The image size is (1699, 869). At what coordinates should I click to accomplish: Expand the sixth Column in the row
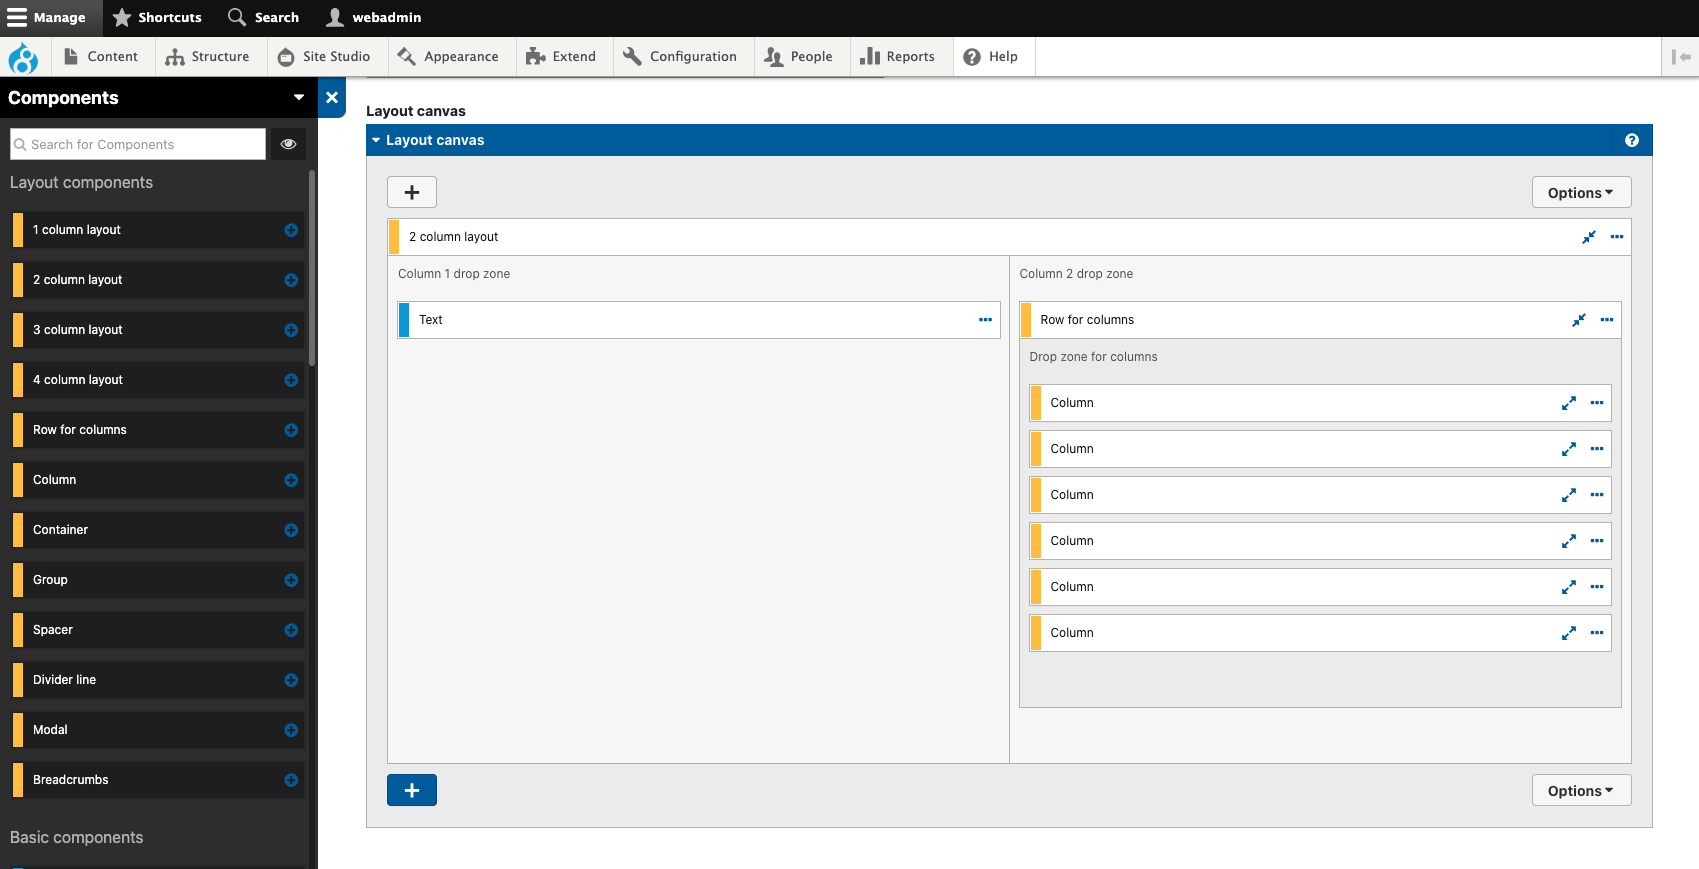pos(1568,633)
